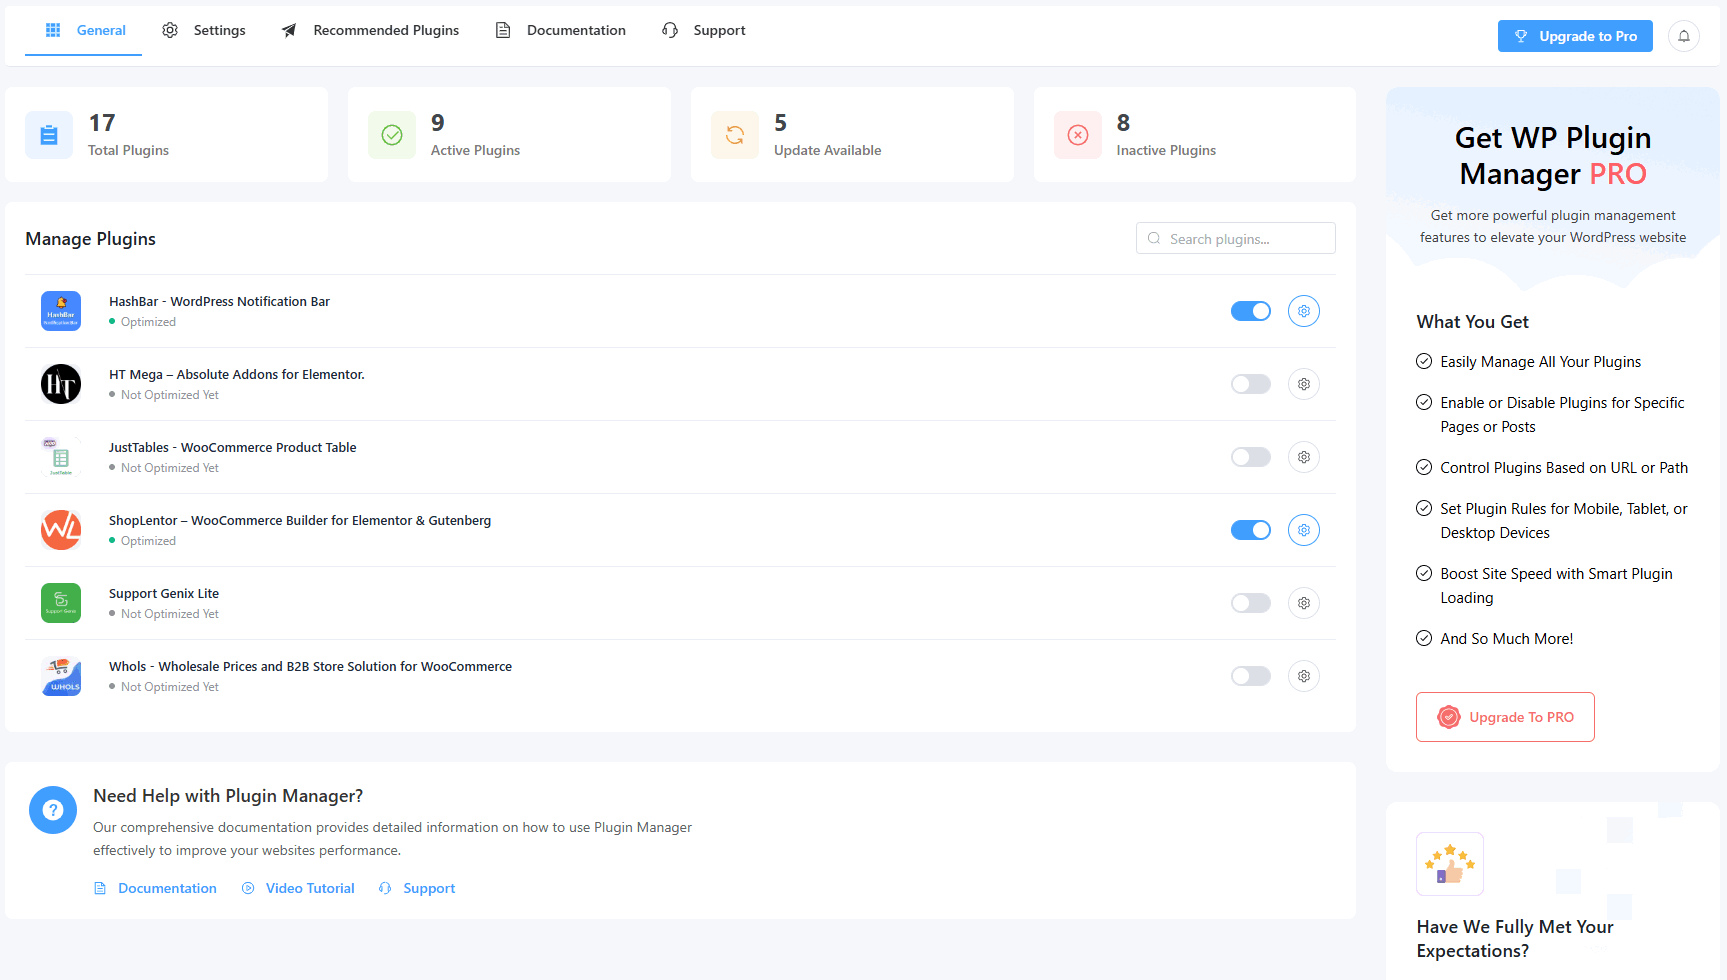
Task: Click the Support headset icon in top bar
Action: point(670,30)
